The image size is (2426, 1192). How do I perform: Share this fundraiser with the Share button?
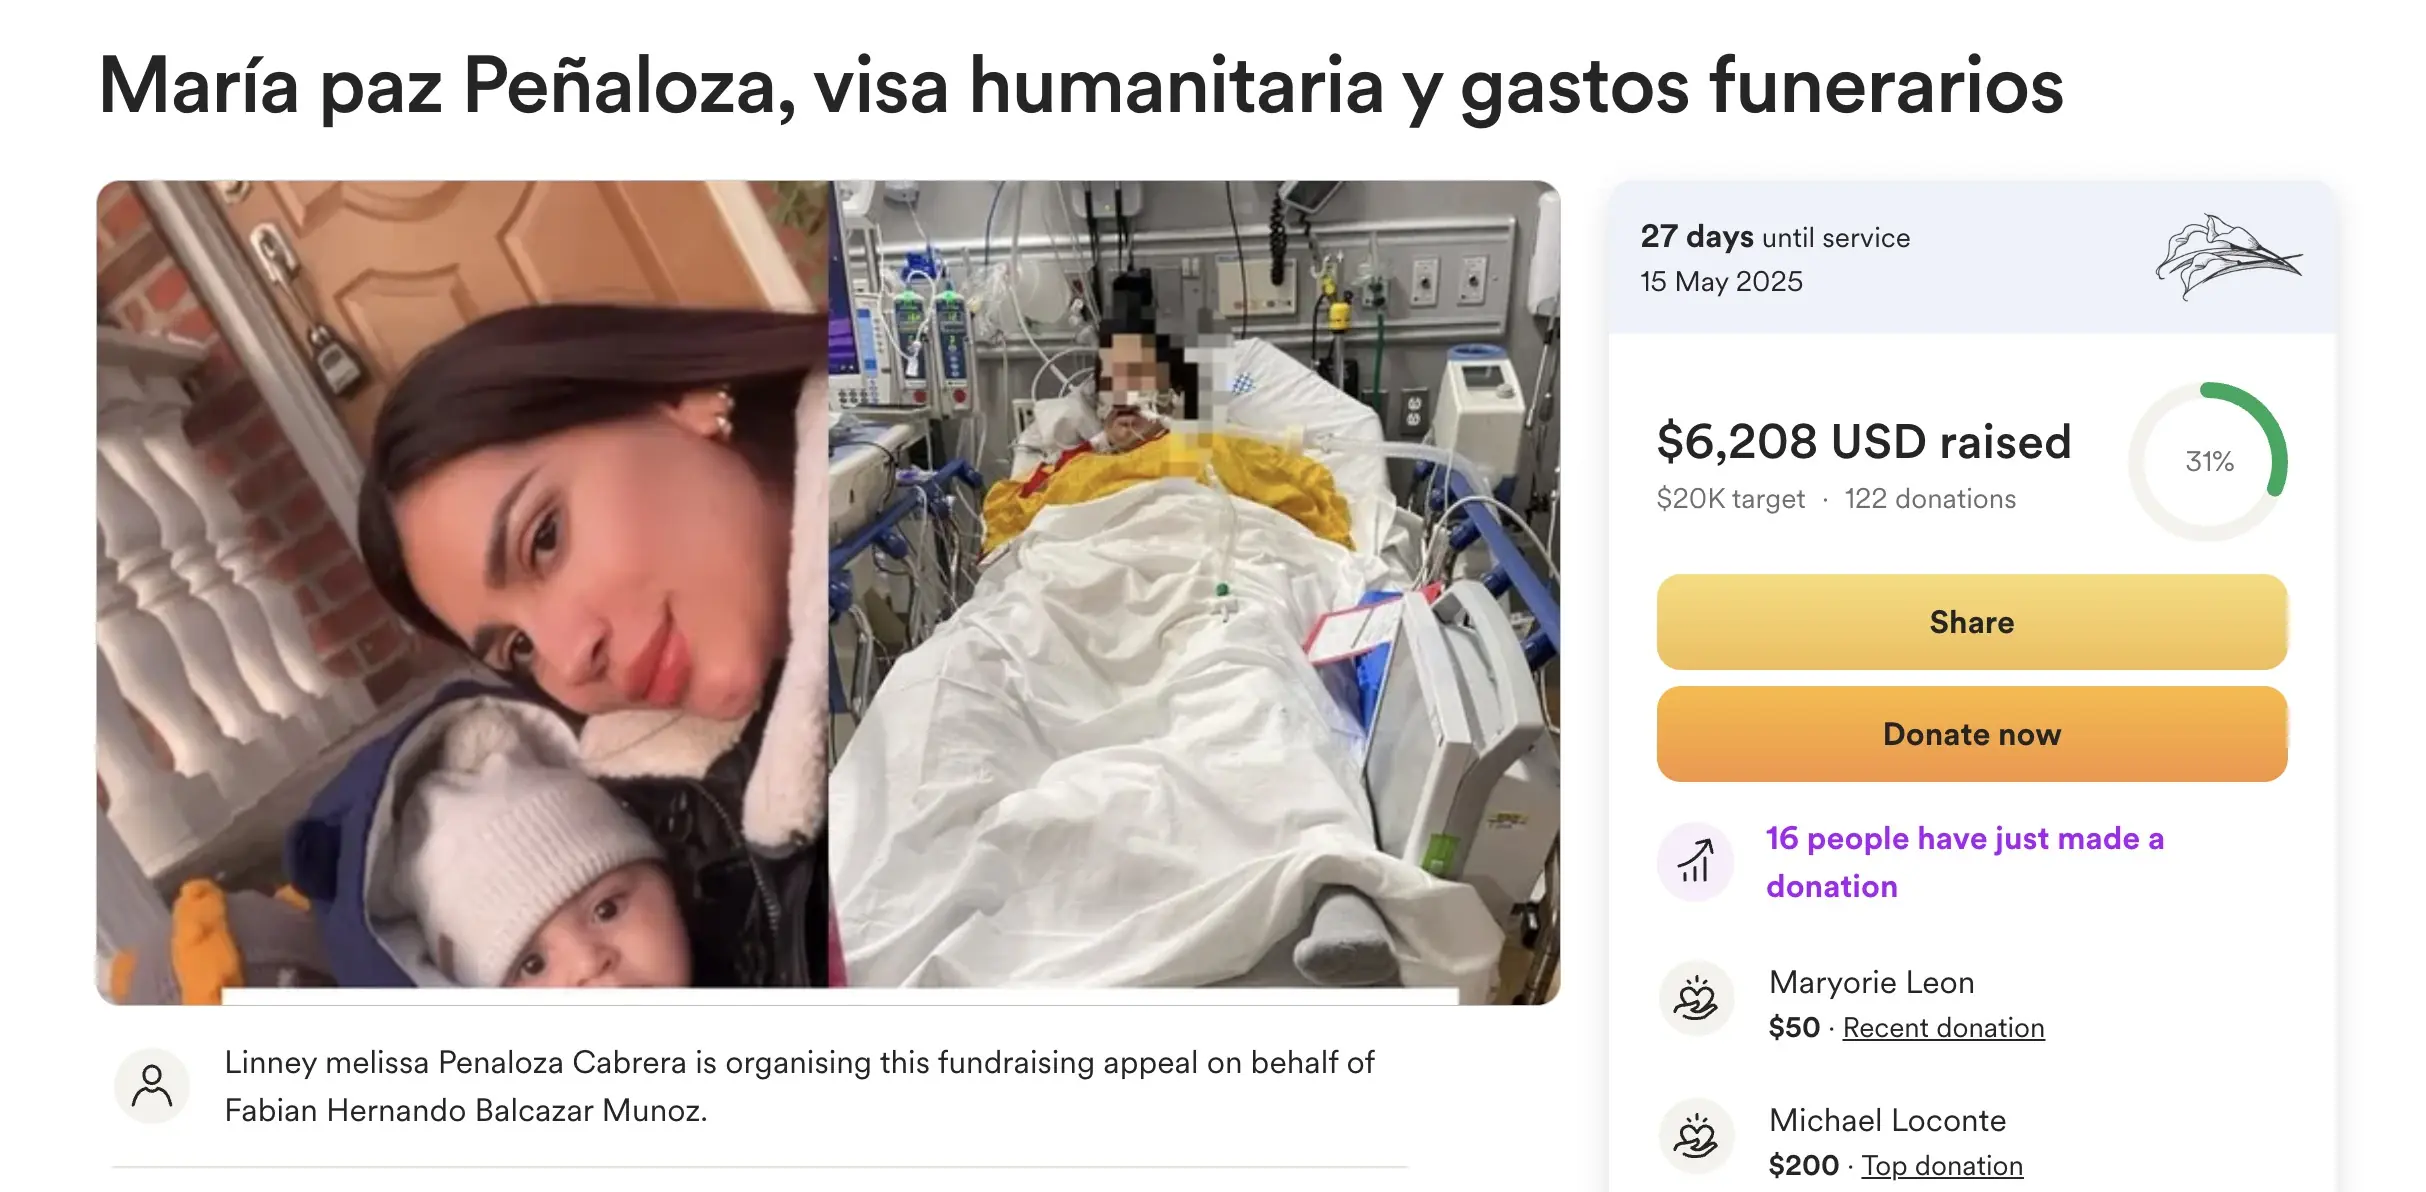(1972, 622)
